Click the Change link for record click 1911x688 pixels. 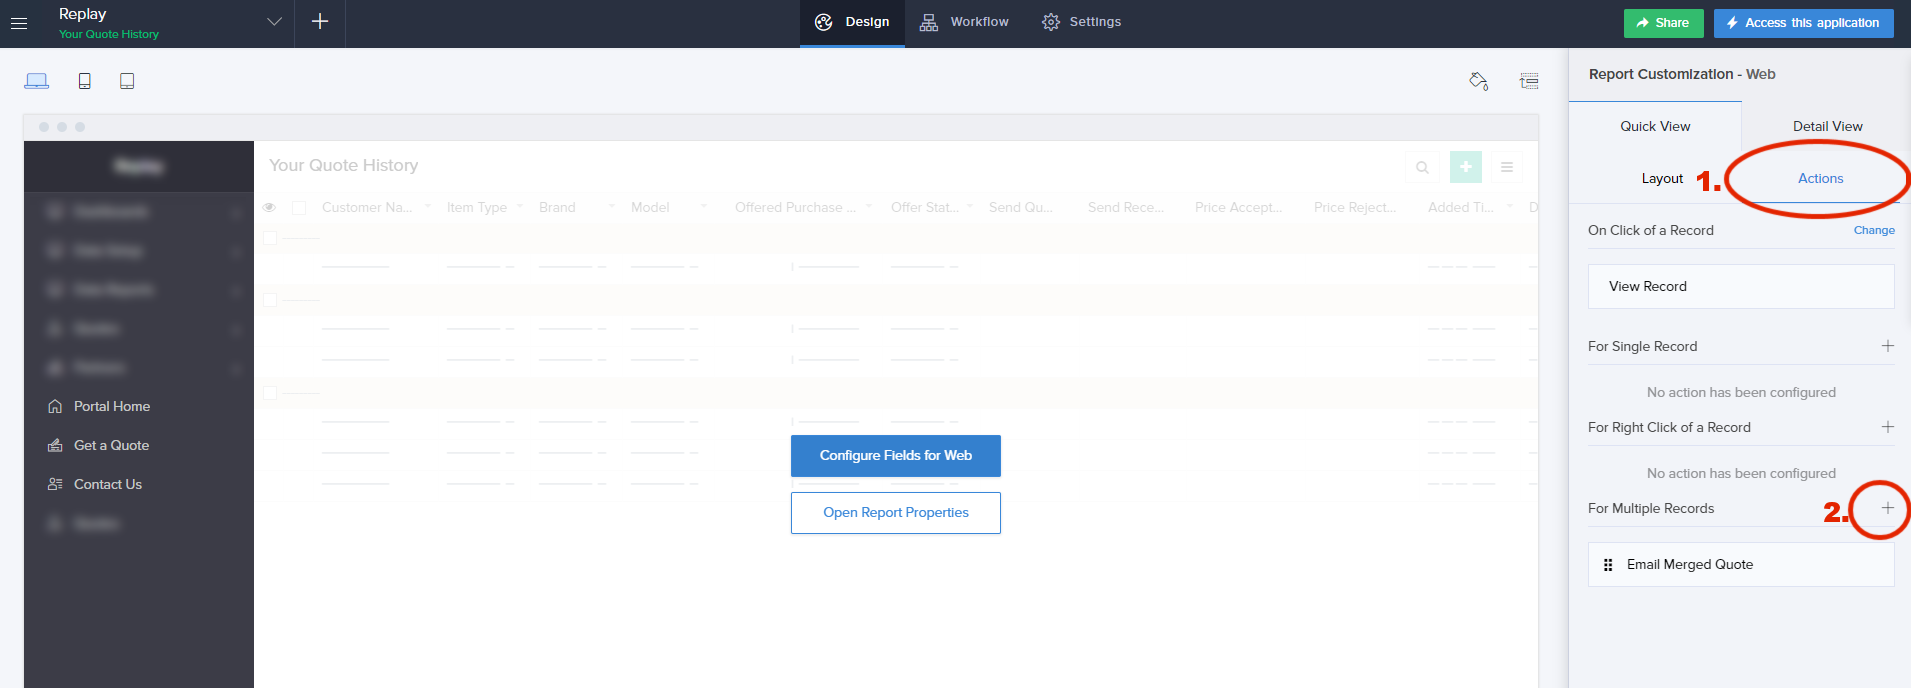1873,230
